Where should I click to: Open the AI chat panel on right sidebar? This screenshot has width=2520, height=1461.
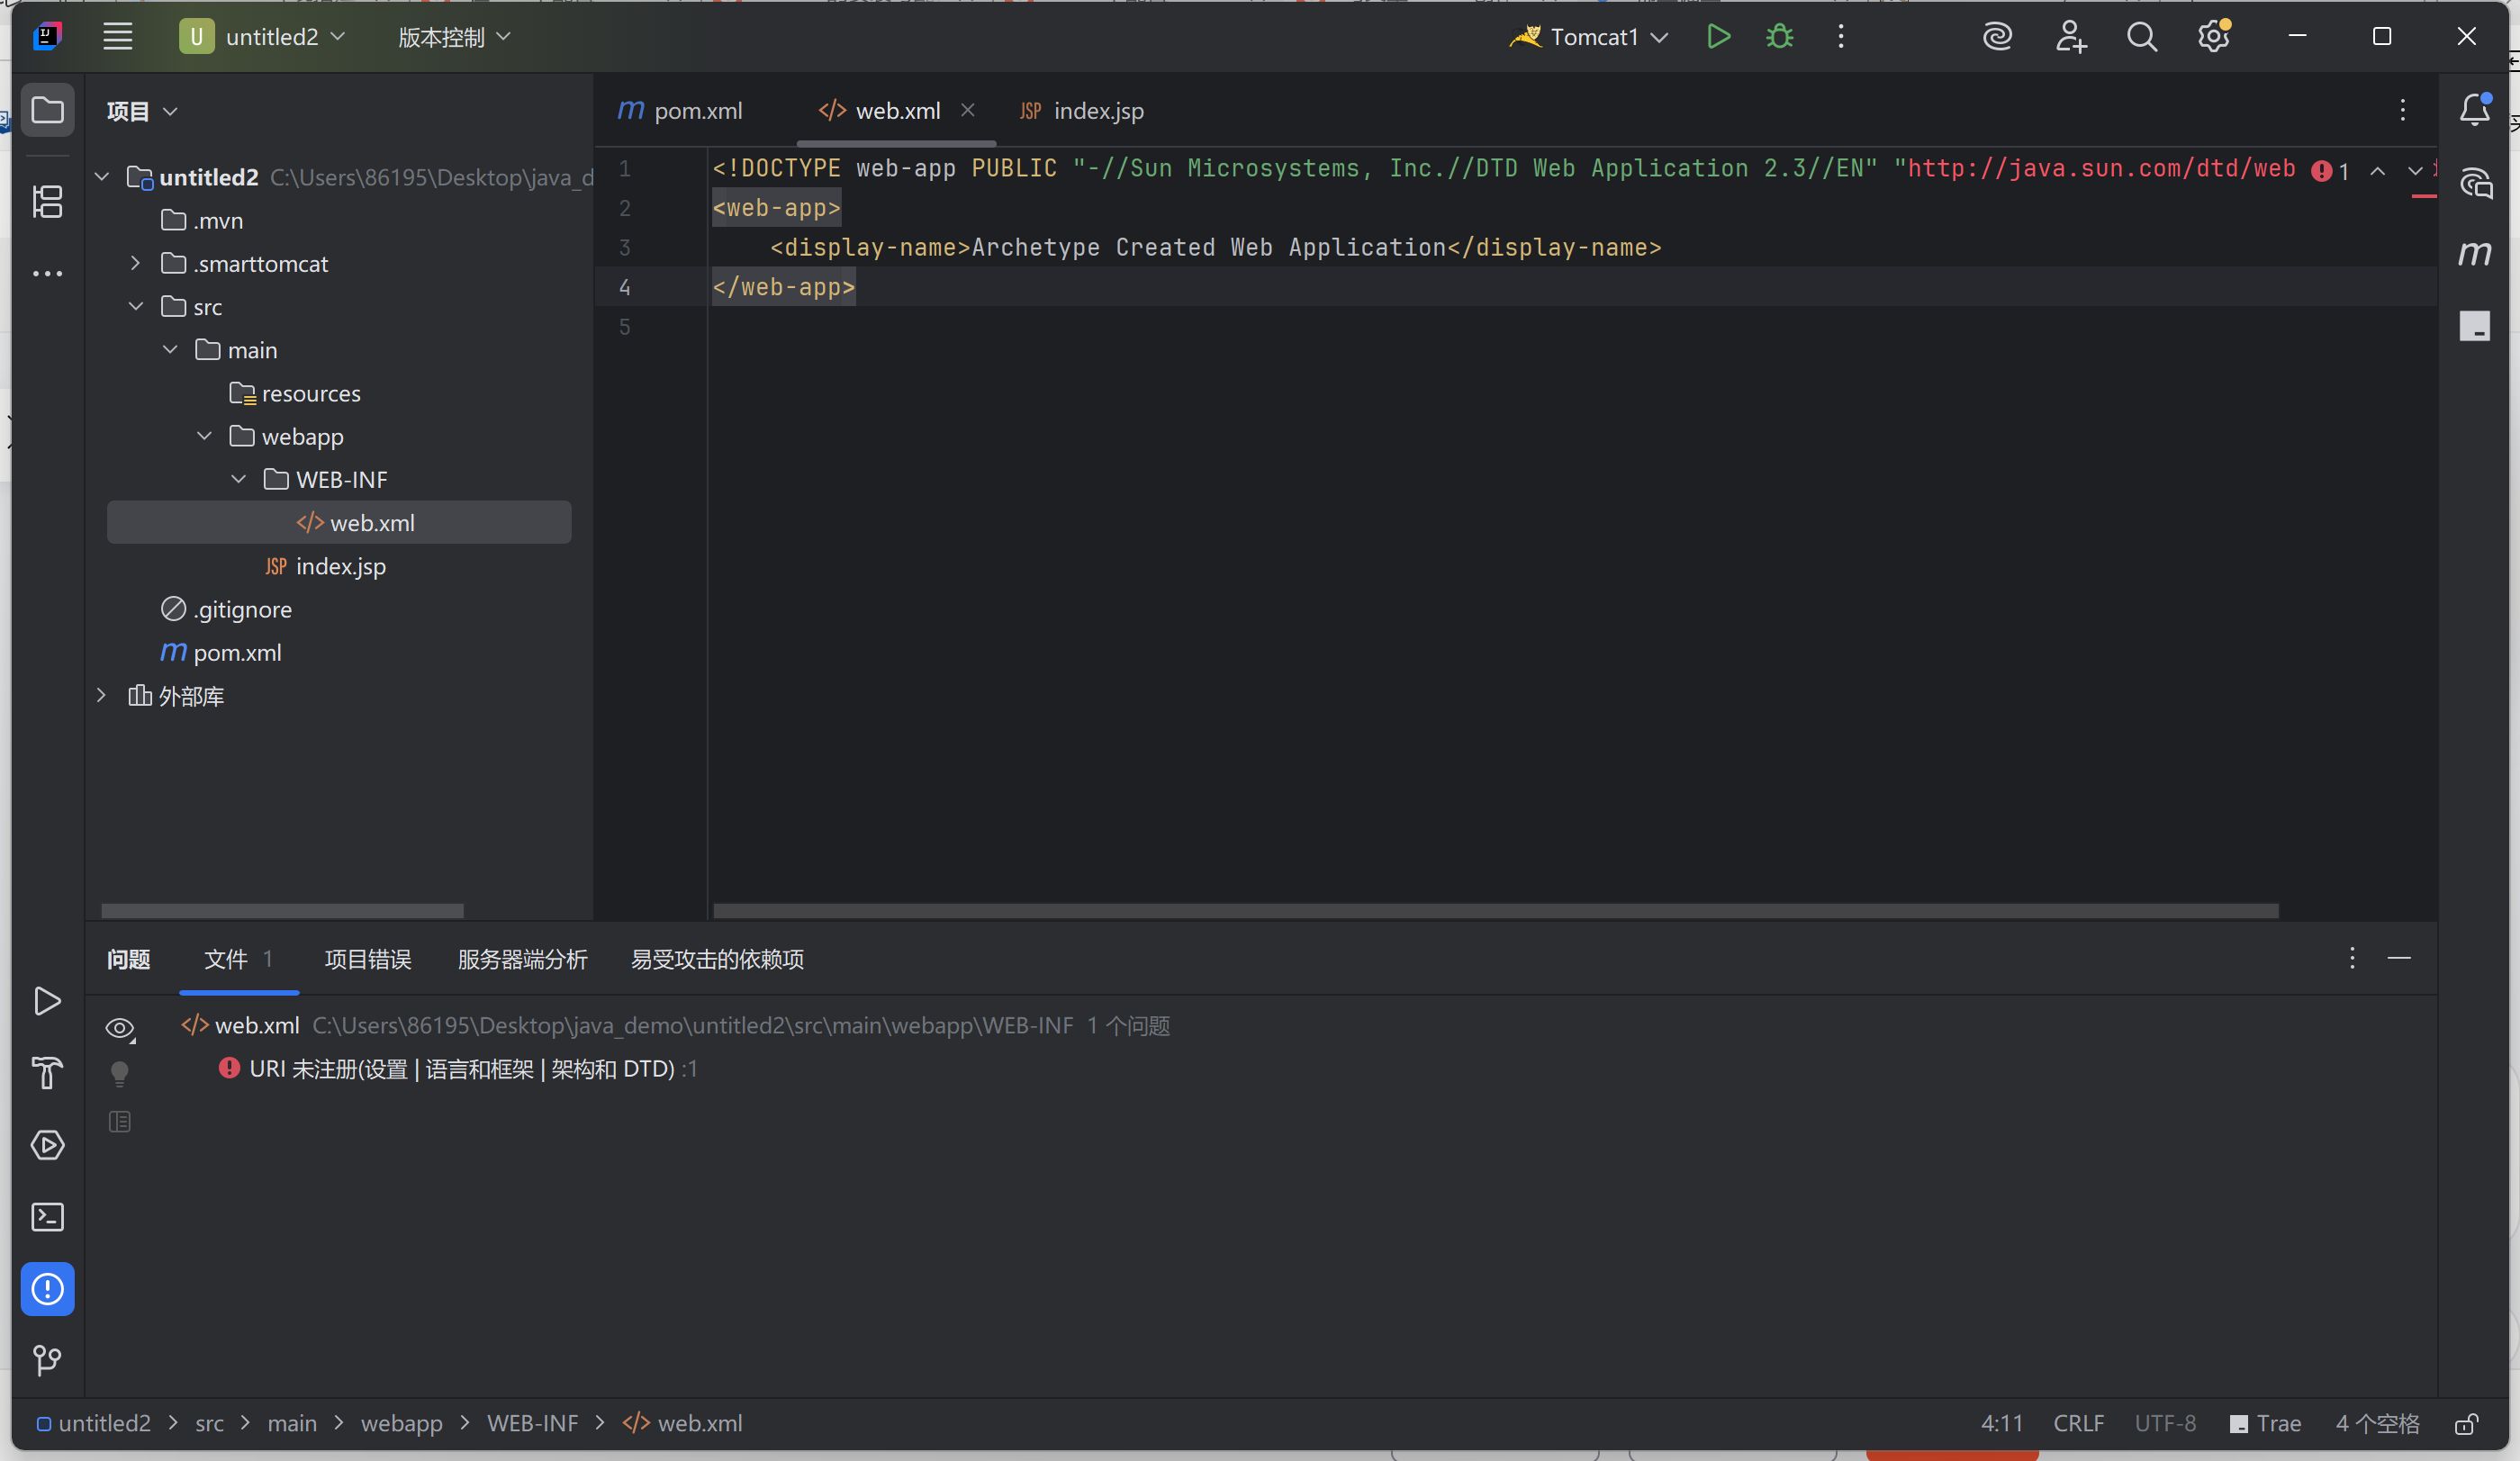[2475, 184]
